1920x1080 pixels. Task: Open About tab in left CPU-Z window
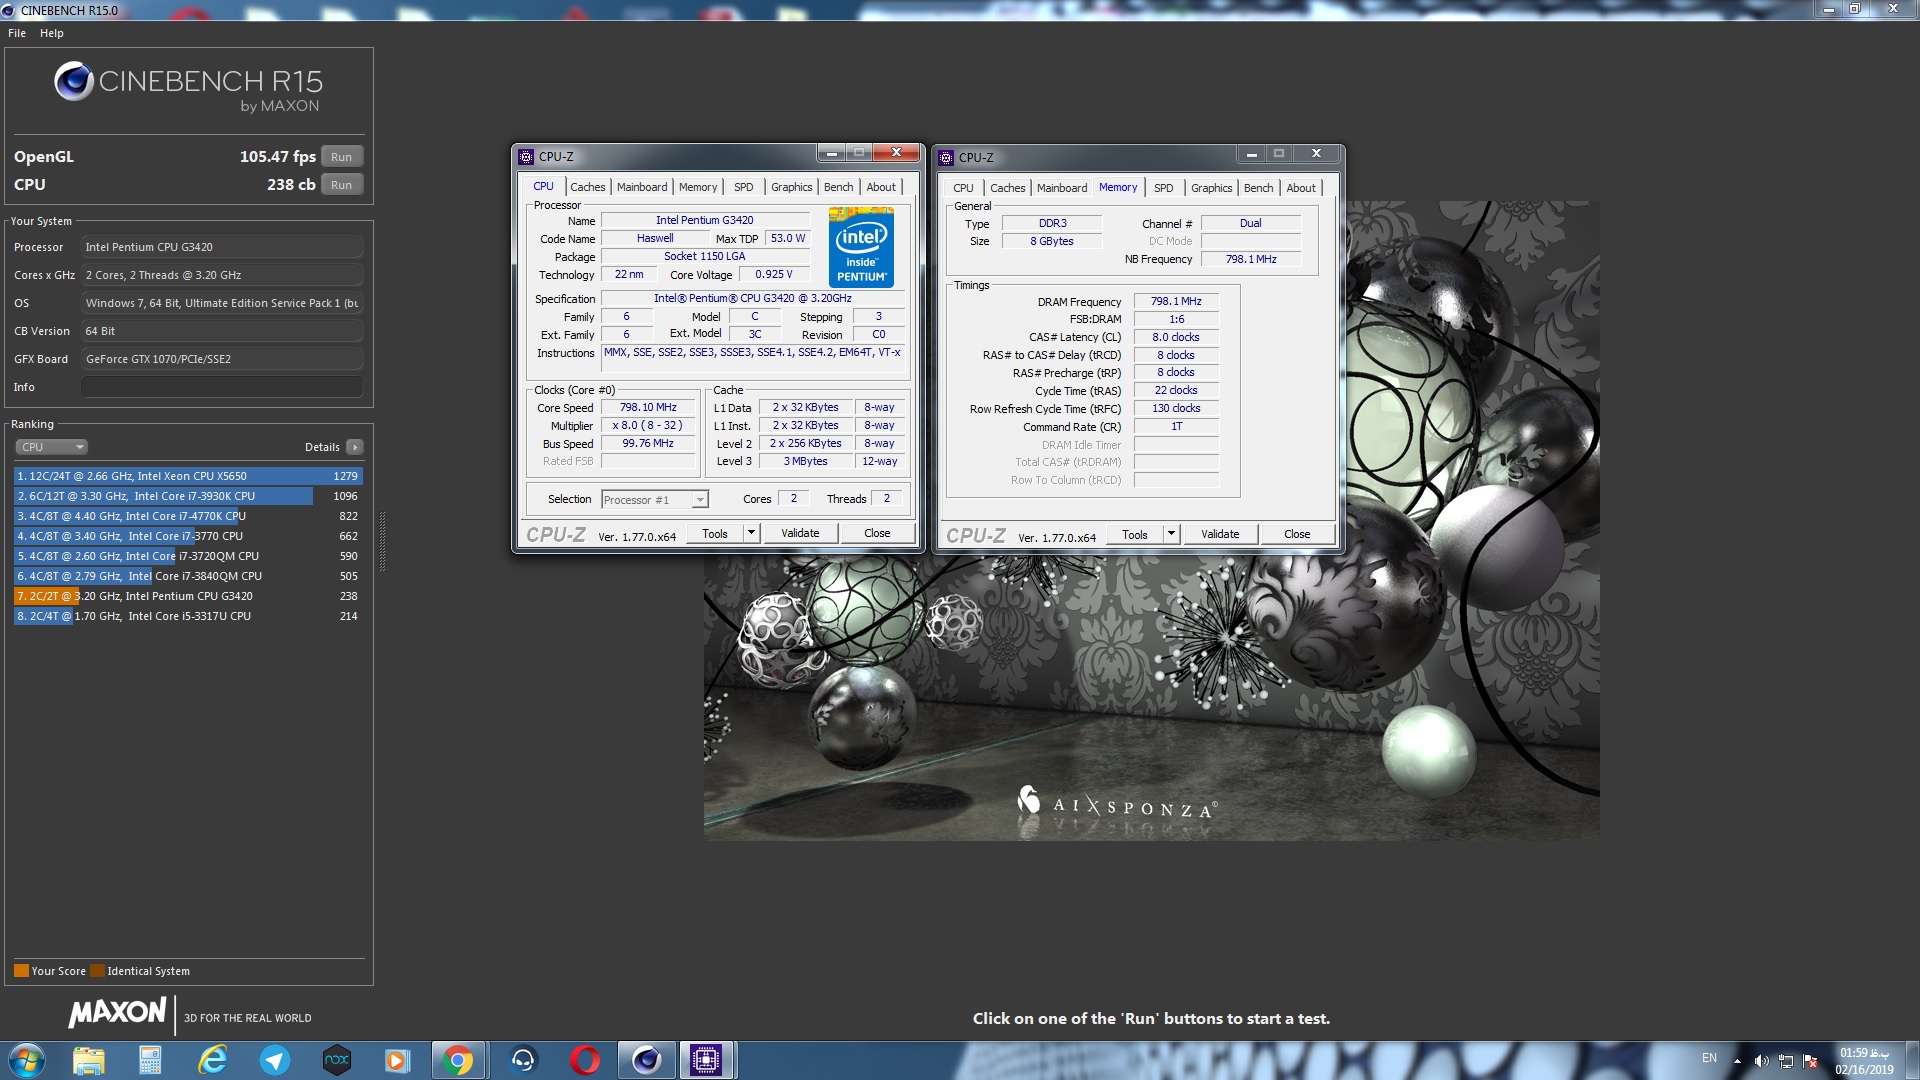(881, 187)
